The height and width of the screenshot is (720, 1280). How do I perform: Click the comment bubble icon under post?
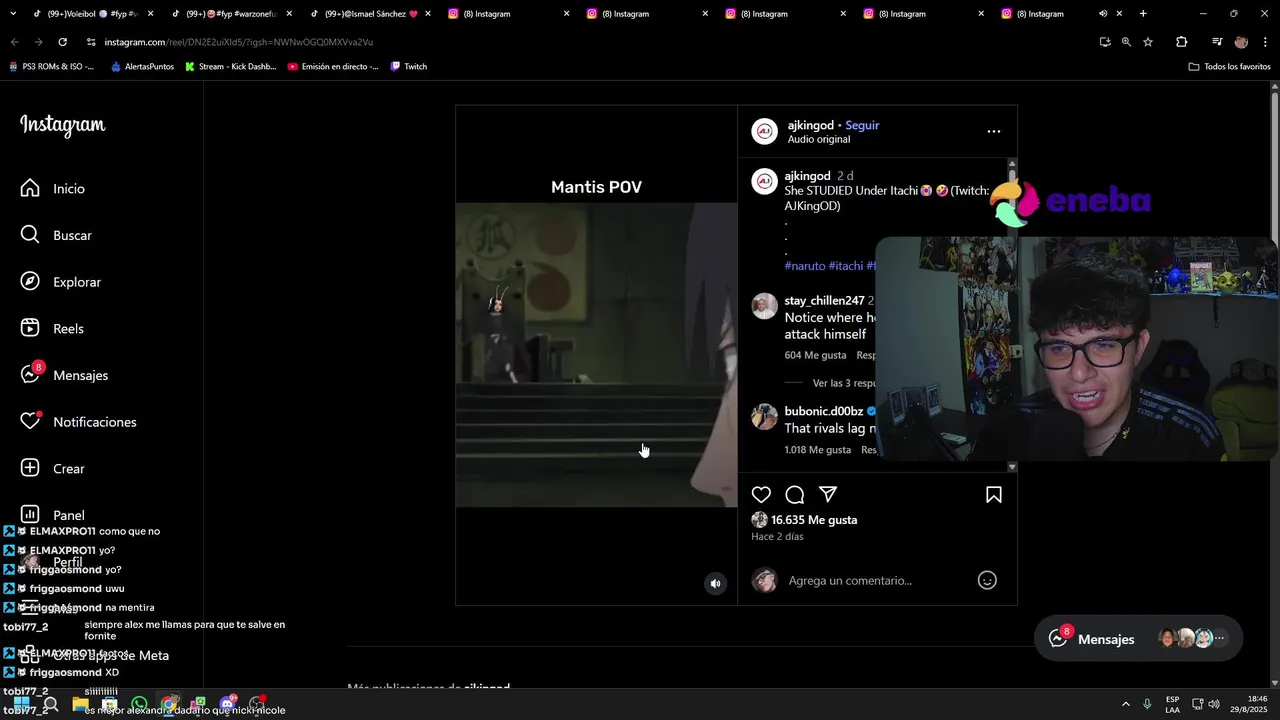(794, 495)
